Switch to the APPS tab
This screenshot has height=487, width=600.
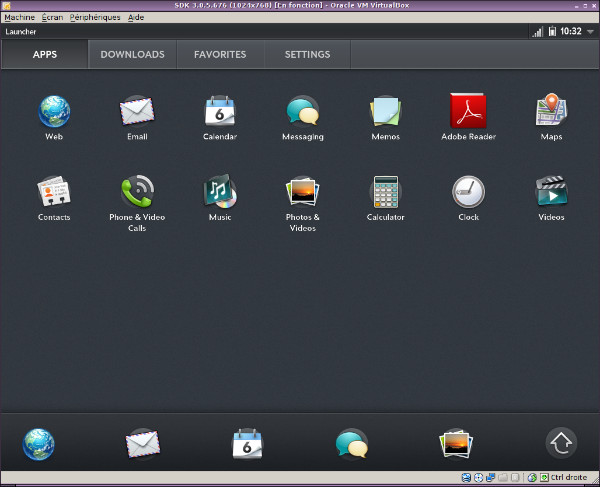(x=45, y=54)
